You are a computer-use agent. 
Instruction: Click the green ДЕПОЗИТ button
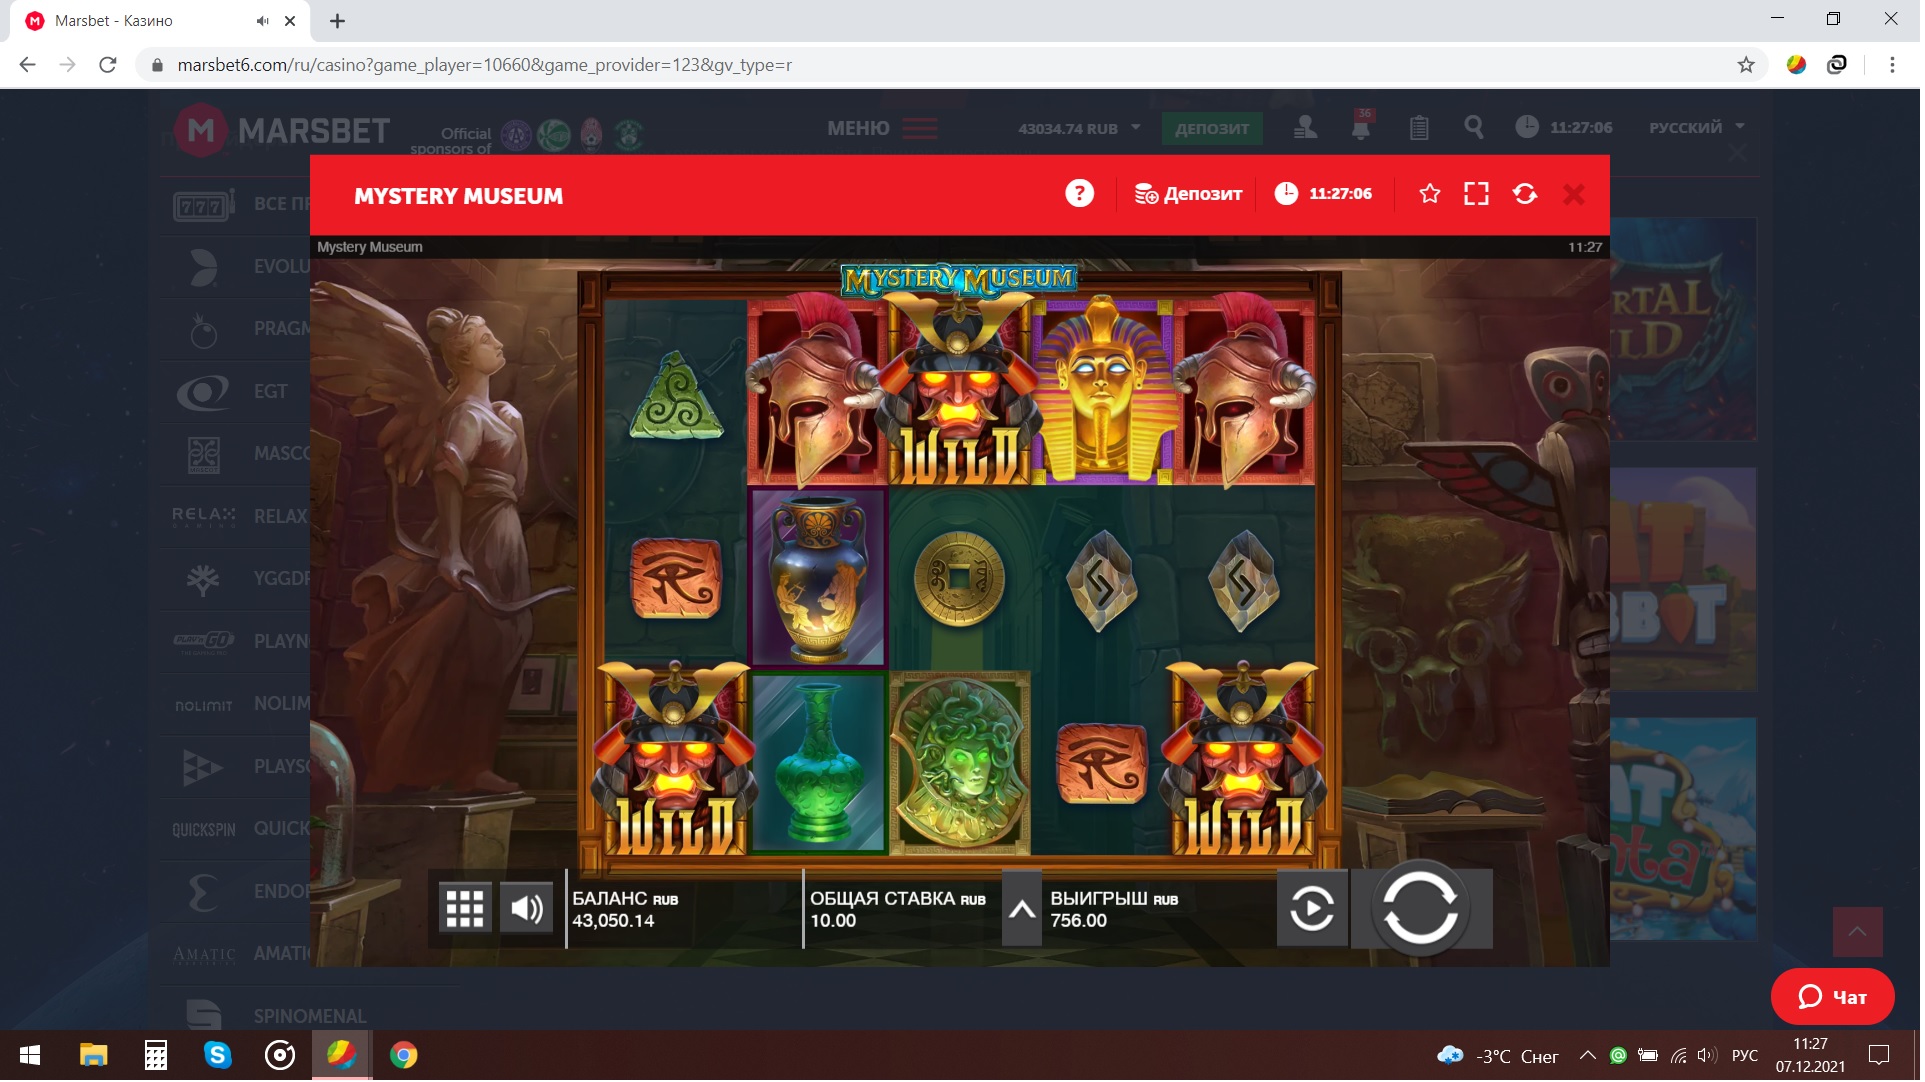point(1214,129)
